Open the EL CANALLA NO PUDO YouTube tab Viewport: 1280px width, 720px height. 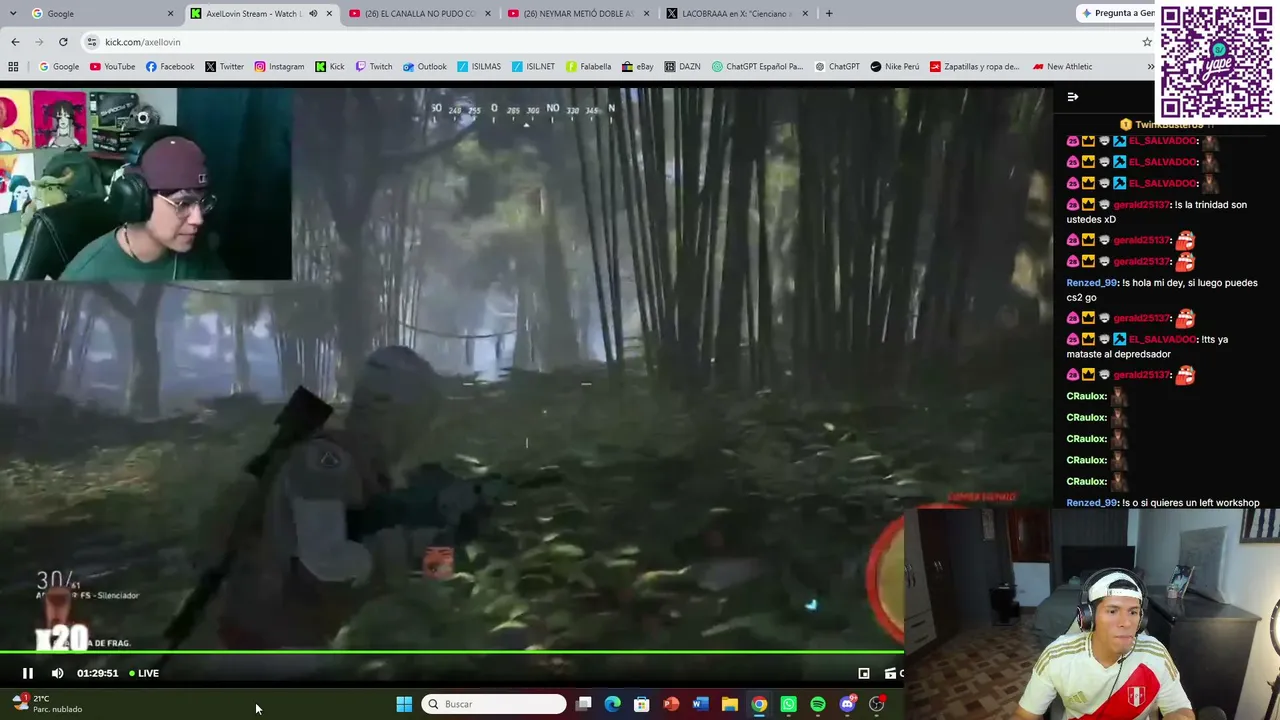coord(420,13)
